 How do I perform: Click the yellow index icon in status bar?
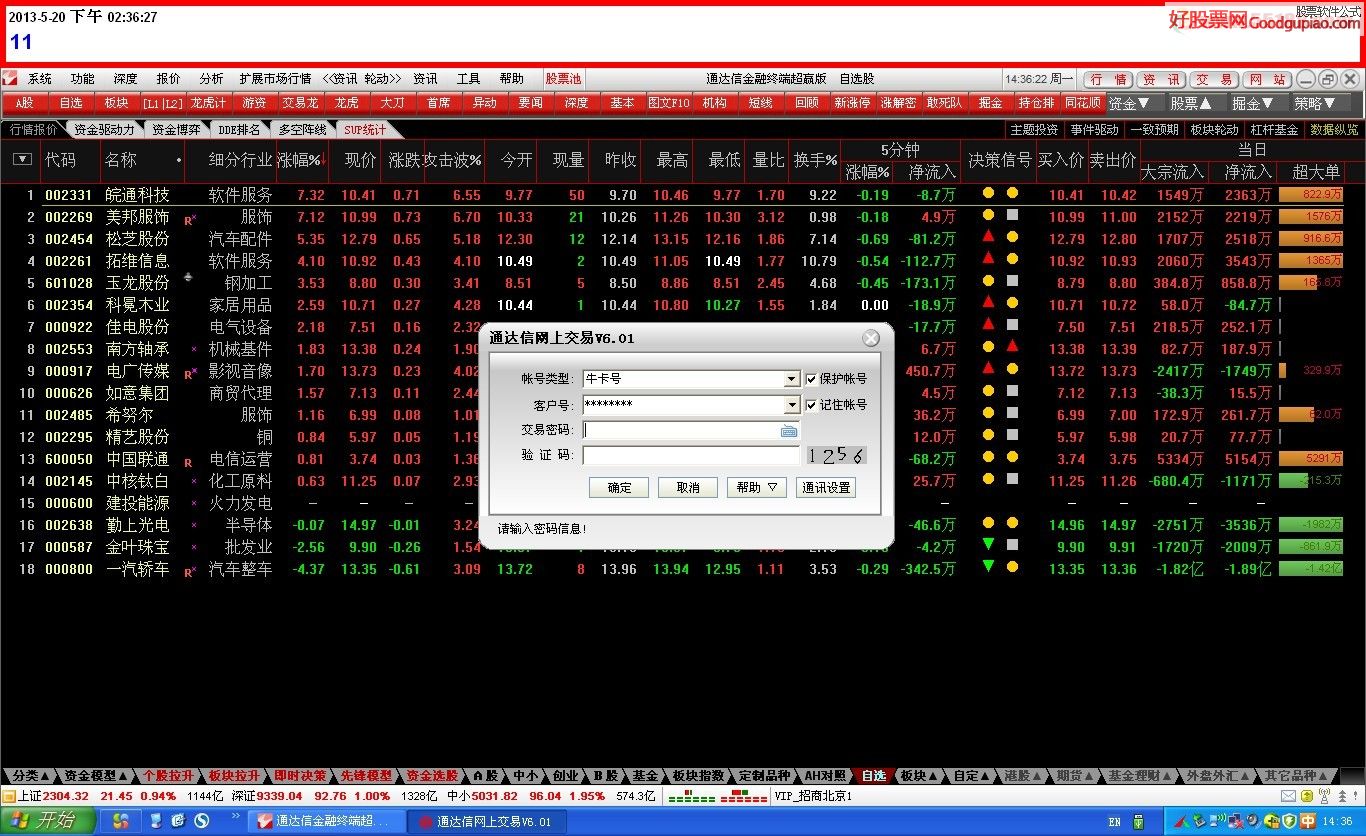(x=9, y=796)
